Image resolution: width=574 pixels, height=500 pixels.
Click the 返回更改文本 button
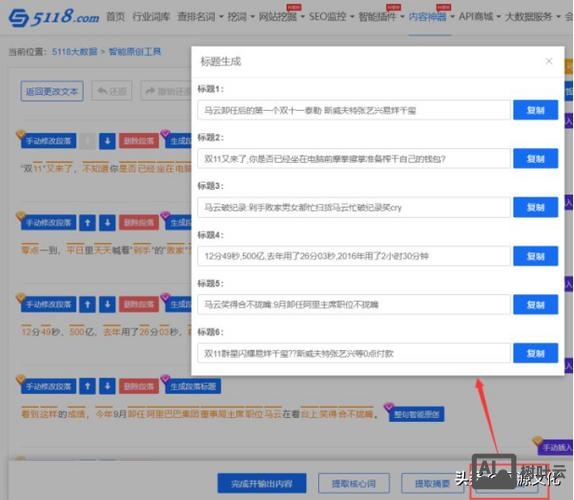point(52,91)
